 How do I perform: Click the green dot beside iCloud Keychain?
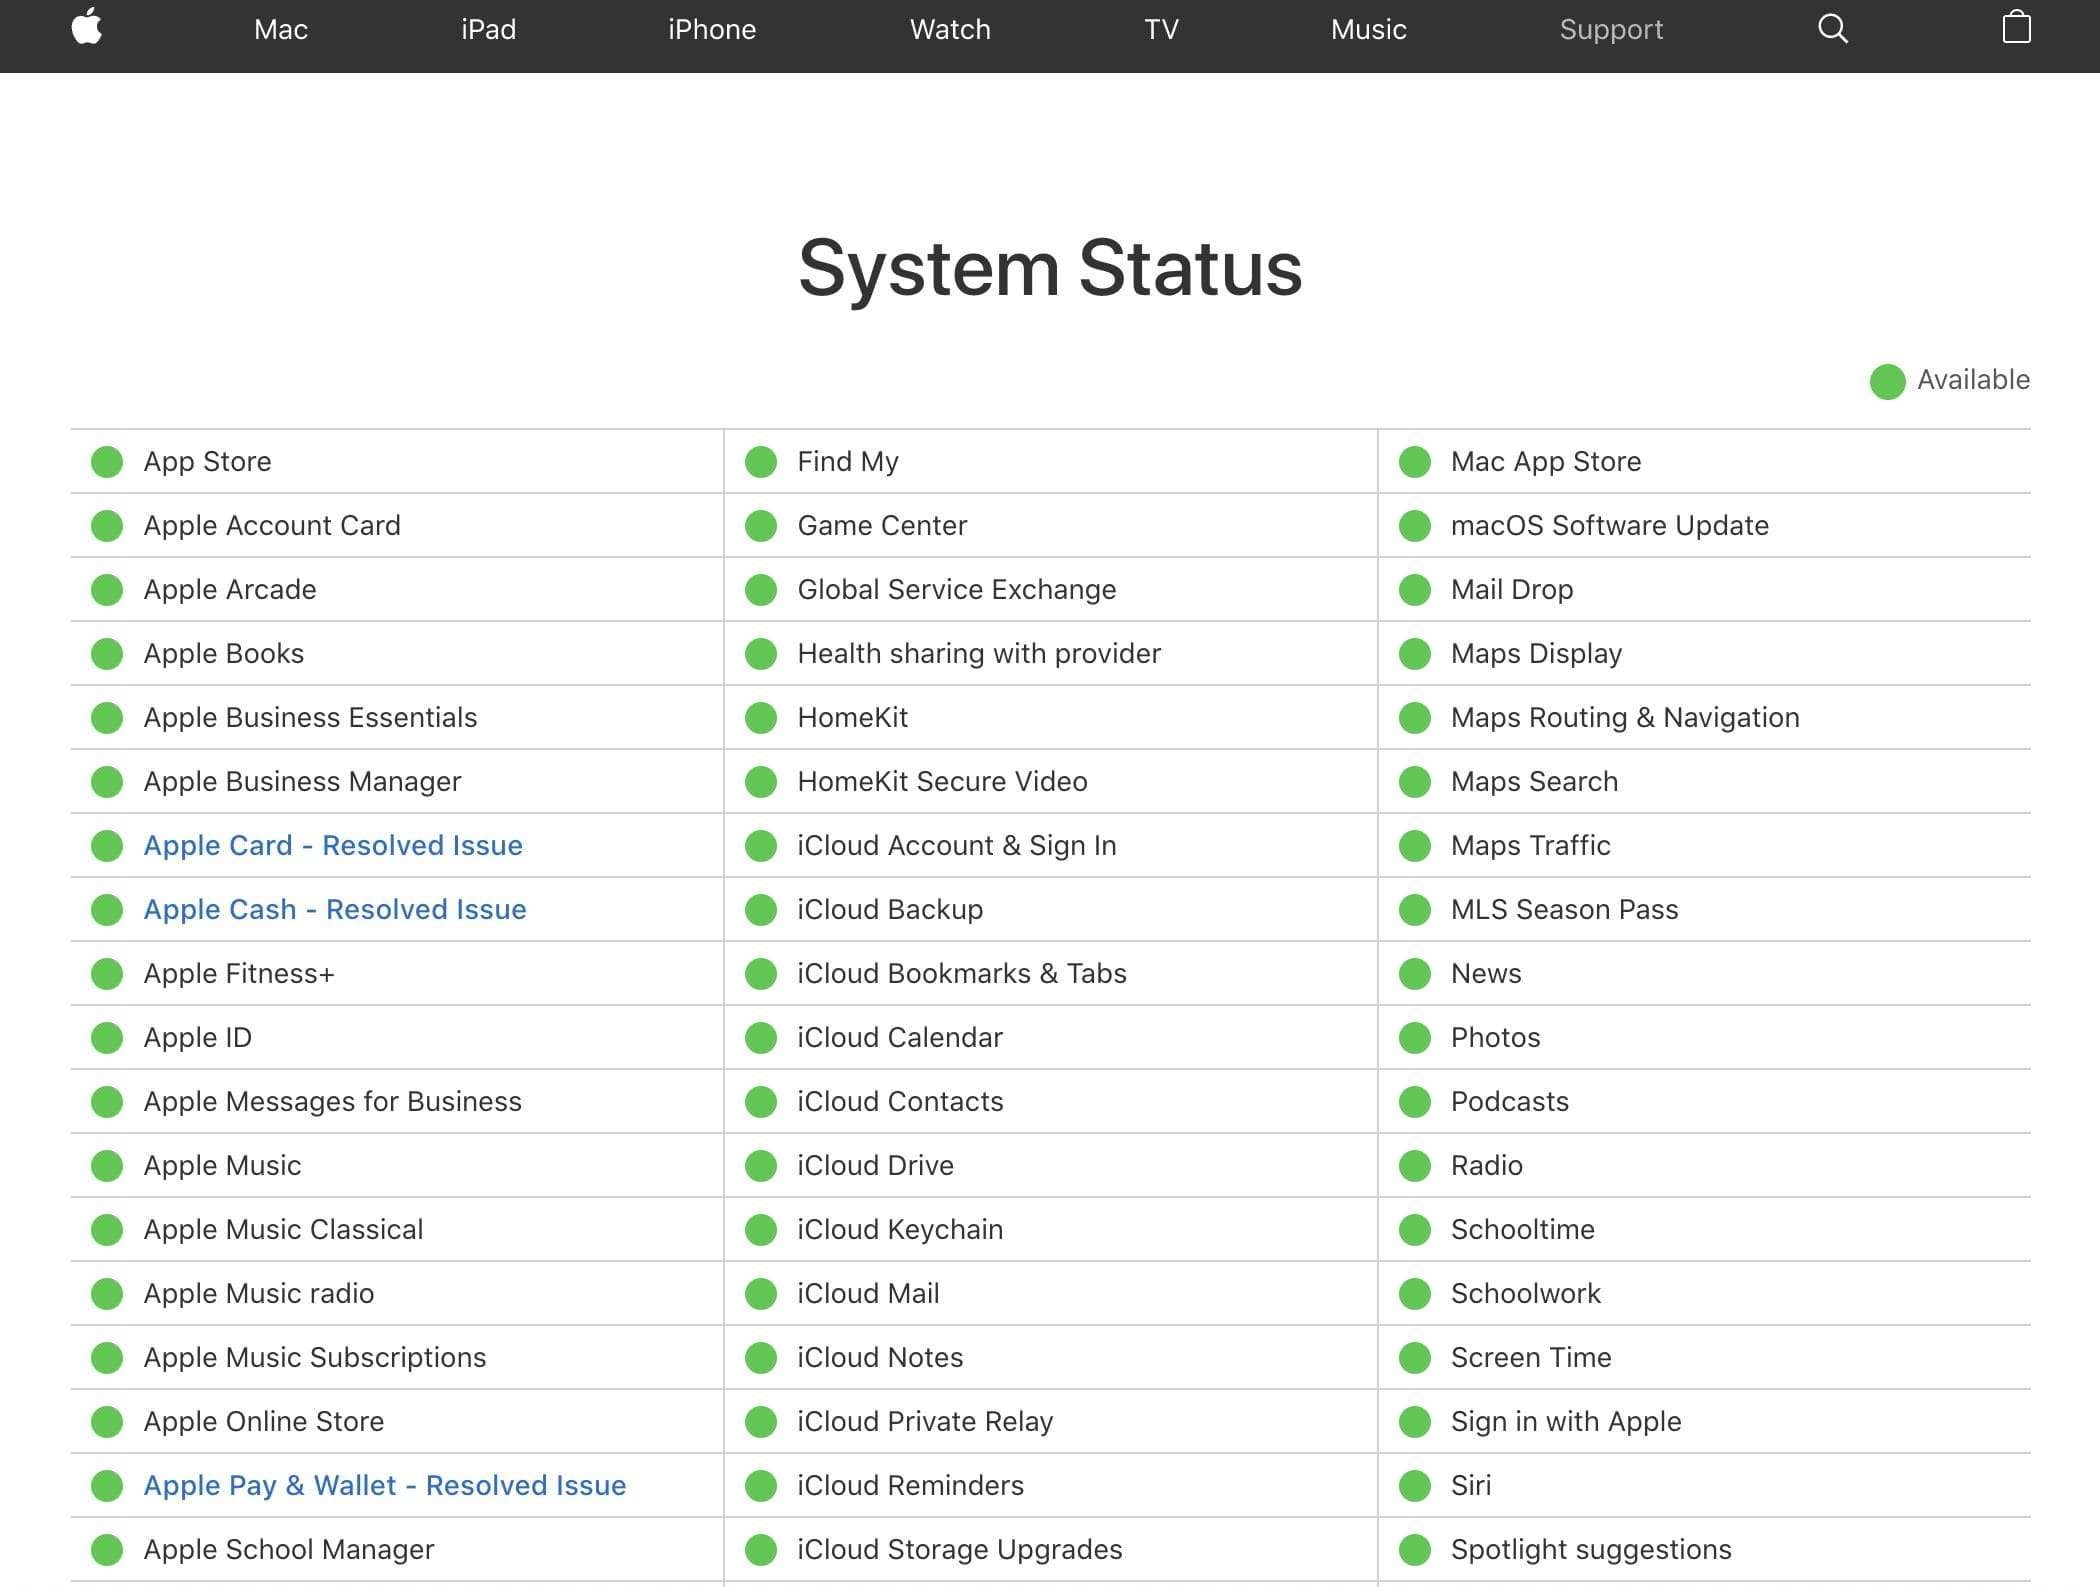pyautogui.click(x=761, y=1230)
